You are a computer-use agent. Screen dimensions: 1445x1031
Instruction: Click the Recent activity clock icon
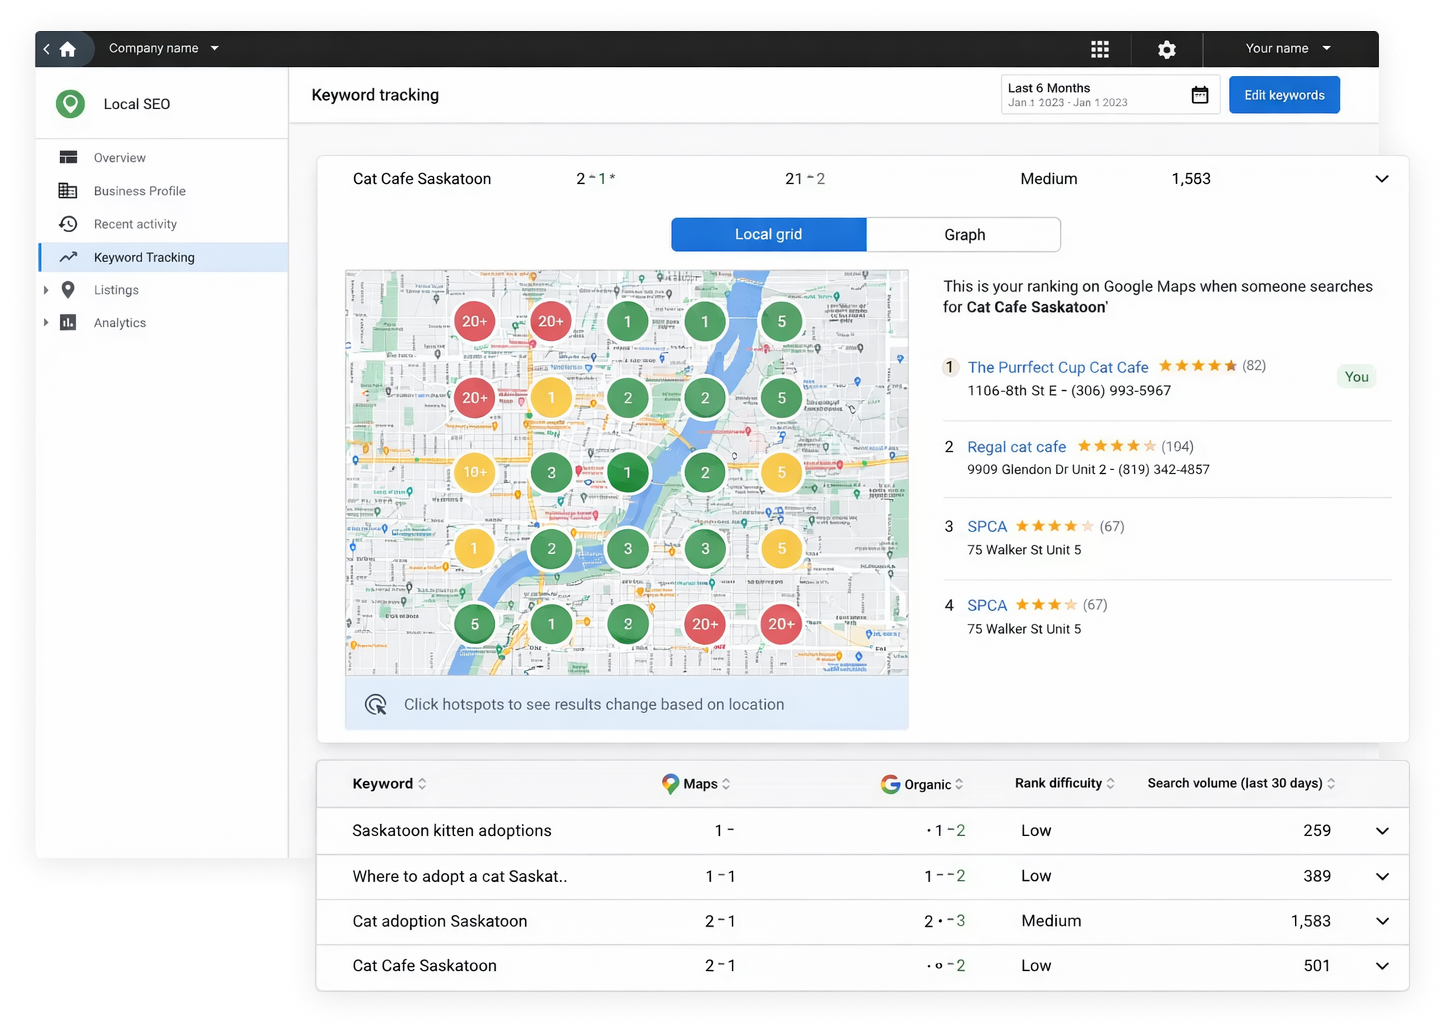point(69,223)
